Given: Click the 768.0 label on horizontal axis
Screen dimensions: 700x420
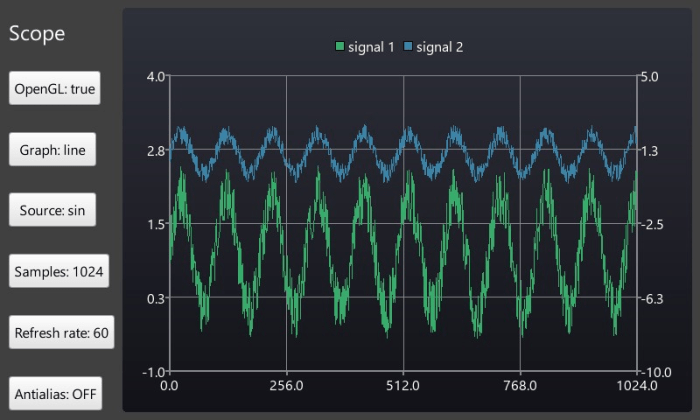Looking at the screenshot, I should [520, 385].
